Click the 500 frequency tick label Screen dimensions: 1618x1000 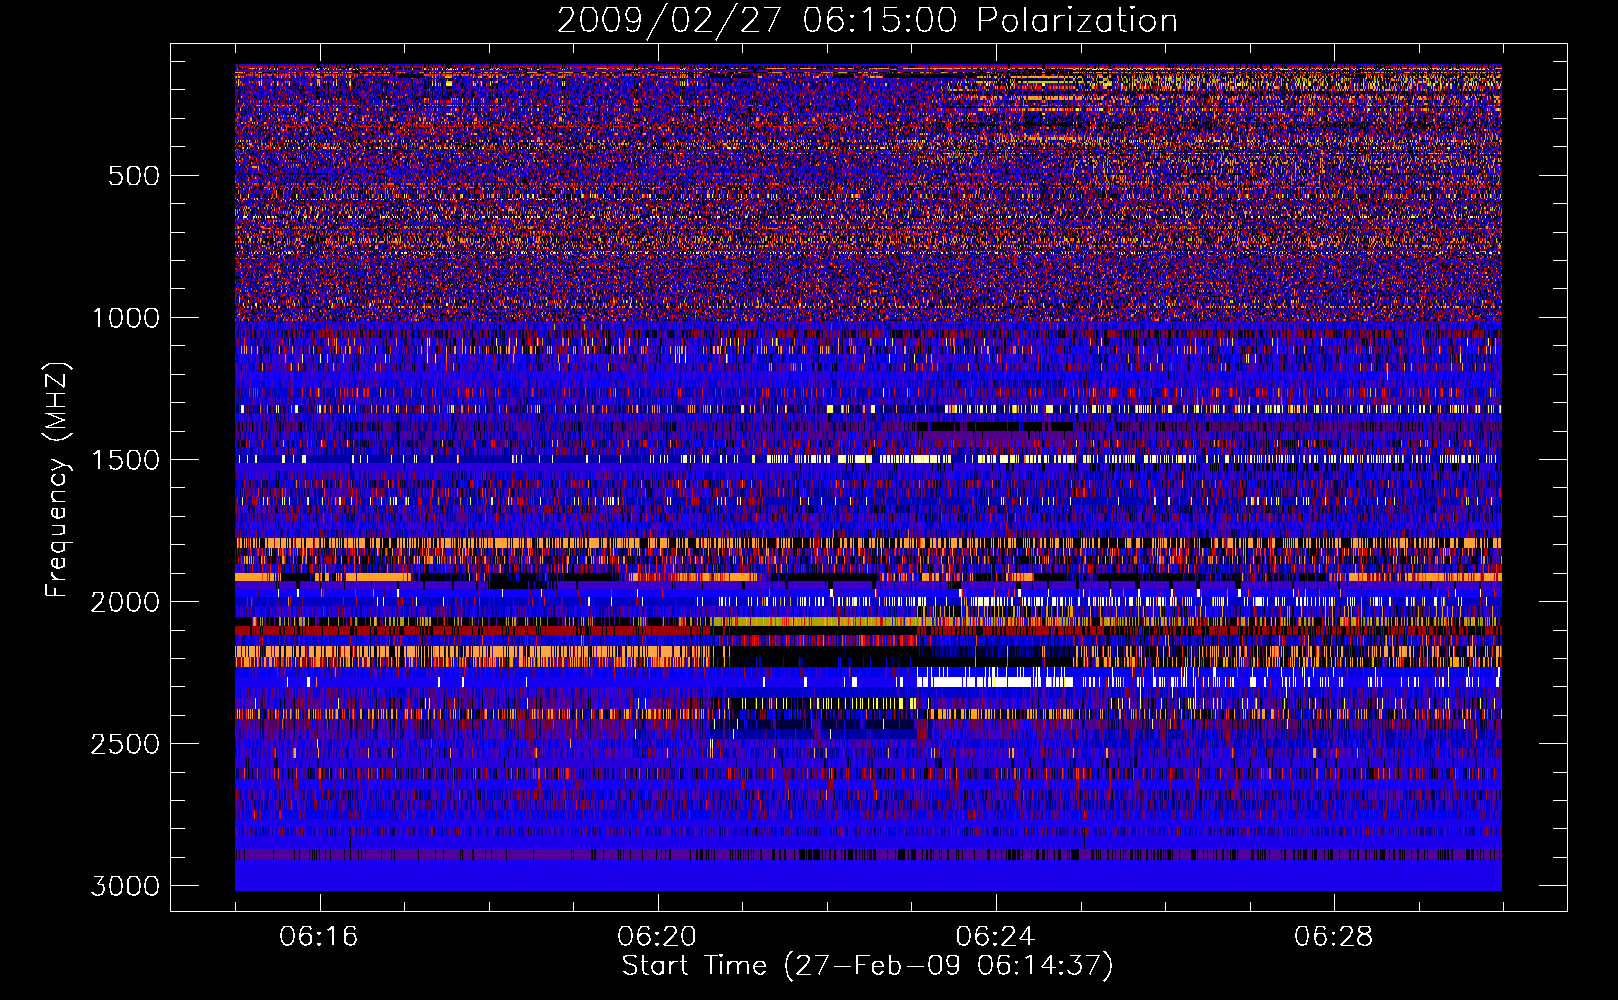(x=132, y=176)
